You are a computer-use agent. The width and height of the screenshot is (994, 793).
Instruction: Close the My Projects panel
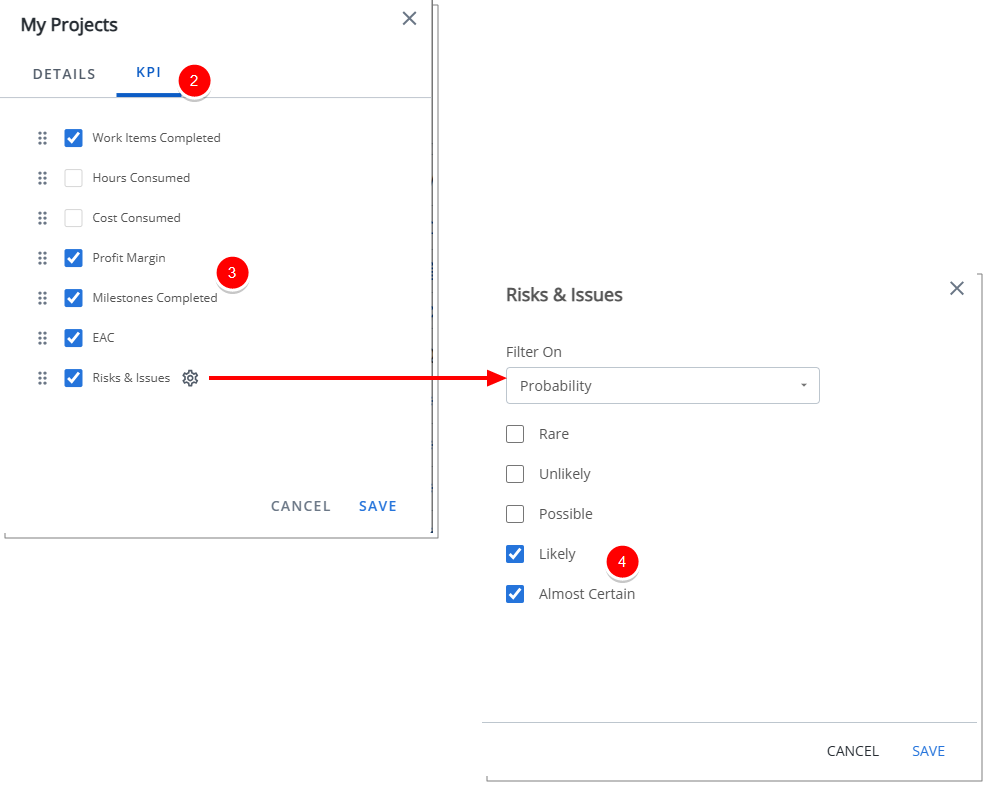(409, 18)
